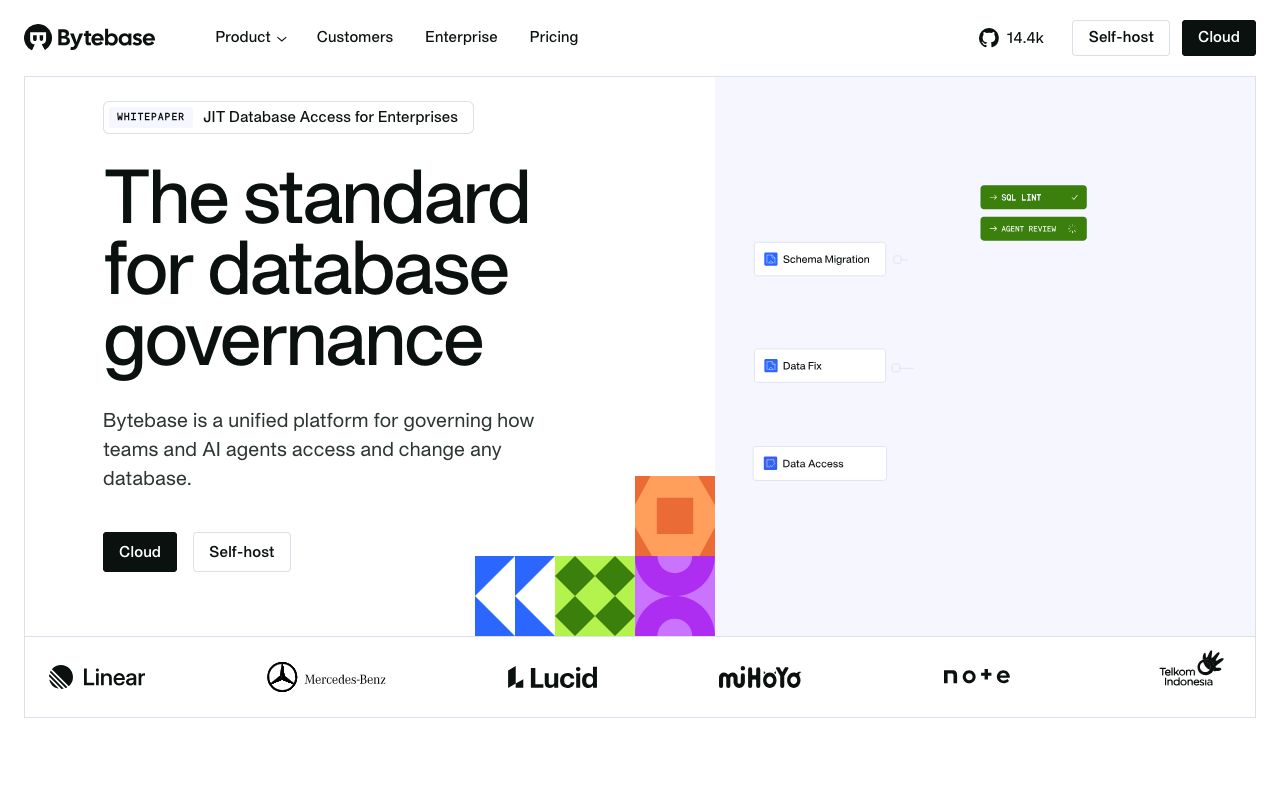Viewport: 1280px width, 800px height.
Task: Click the Bytebase logo icon
Action: click(x=38, y=38)
